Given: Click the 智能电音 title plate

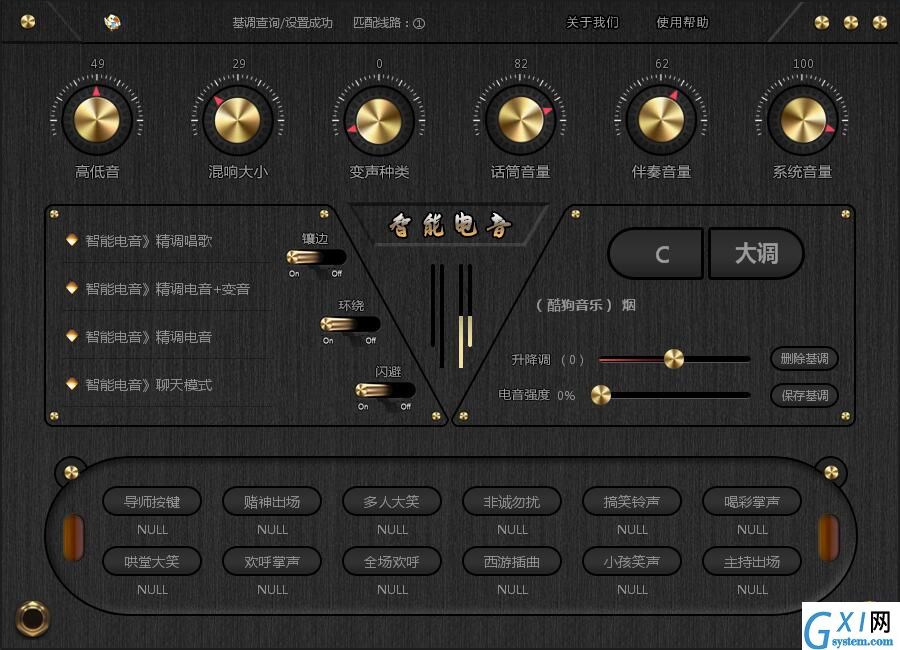Looking at the screenshot, I should point(449,225).
